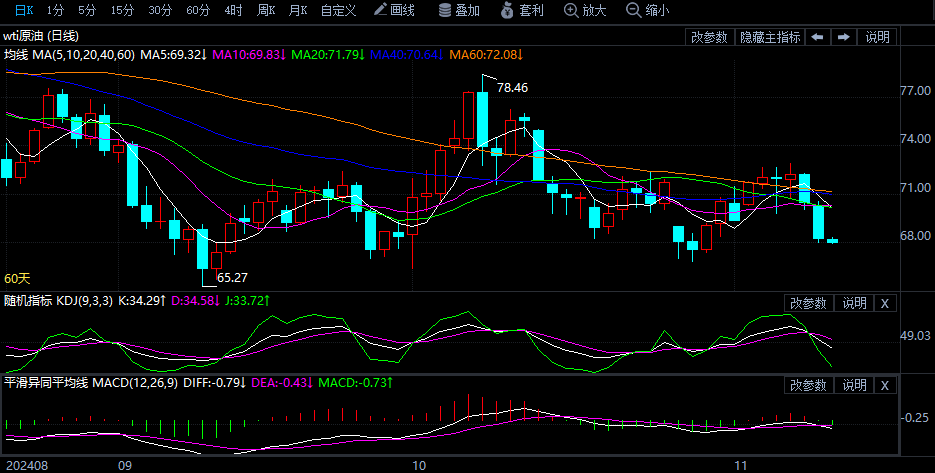Click 改参数 in the KDJ panel
The height and width of the screenshot is (473, 935).
(808, 303)
